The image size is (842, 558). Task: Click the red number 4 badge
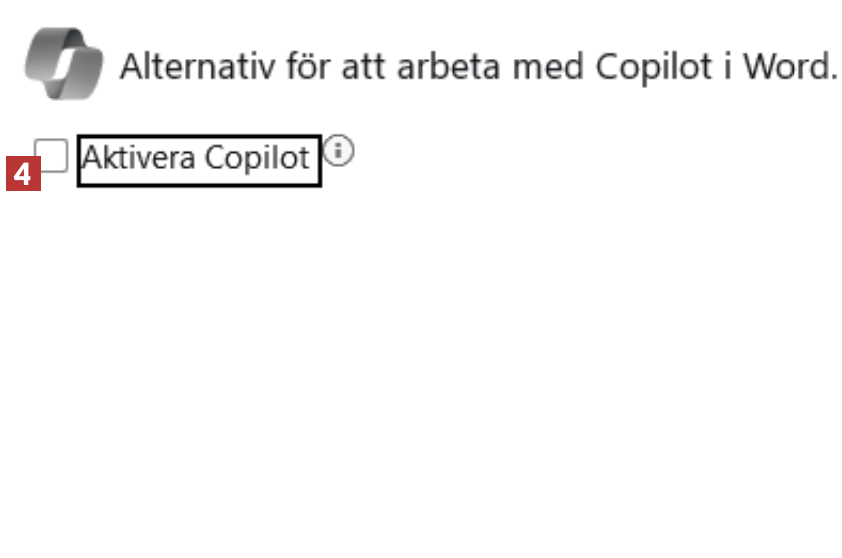click(24, 175)
